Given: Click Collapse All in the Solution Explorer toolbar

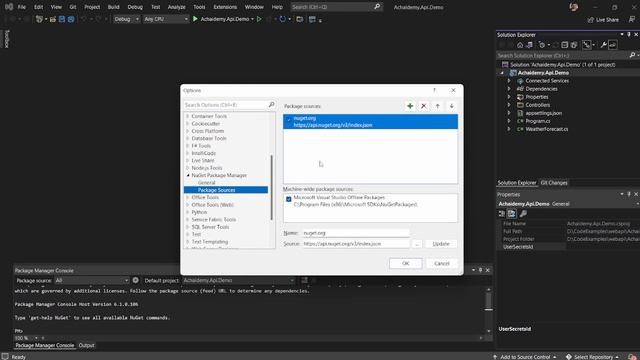Looking at the screenshot, I should pyautogui.click(x=564, y=45).
